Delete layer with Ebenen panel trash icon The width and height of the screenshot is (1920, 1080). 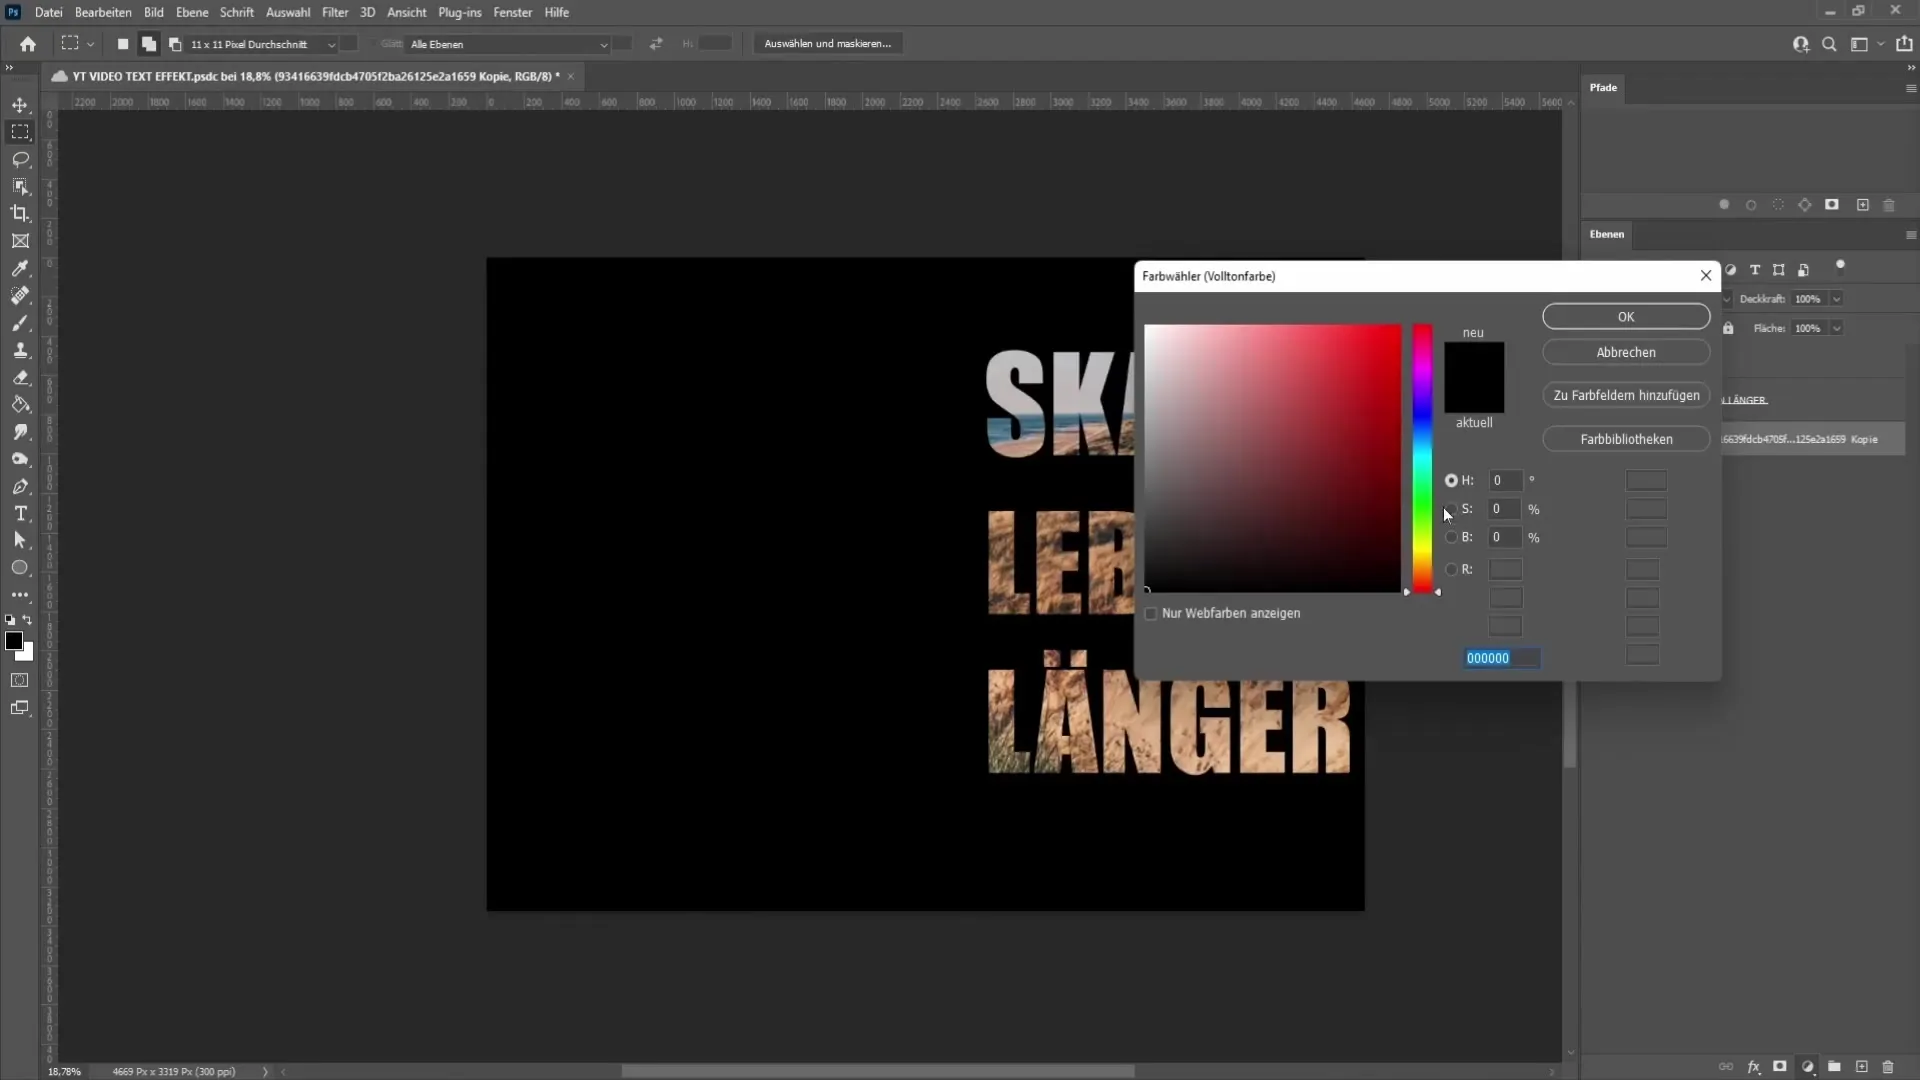[x=1888, y=1067]
